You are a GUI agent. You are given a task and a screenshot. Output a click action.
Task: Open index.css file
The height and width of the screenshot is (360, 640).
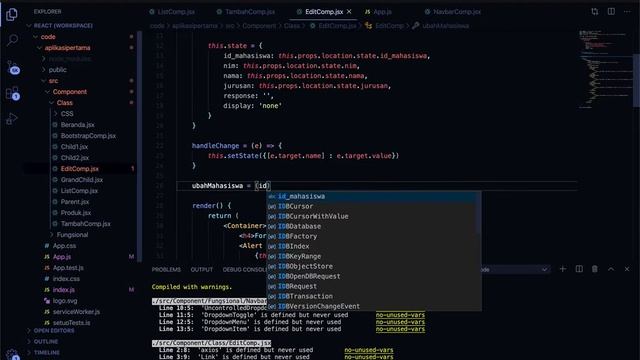pyautogui.click(x=66, y=279)
